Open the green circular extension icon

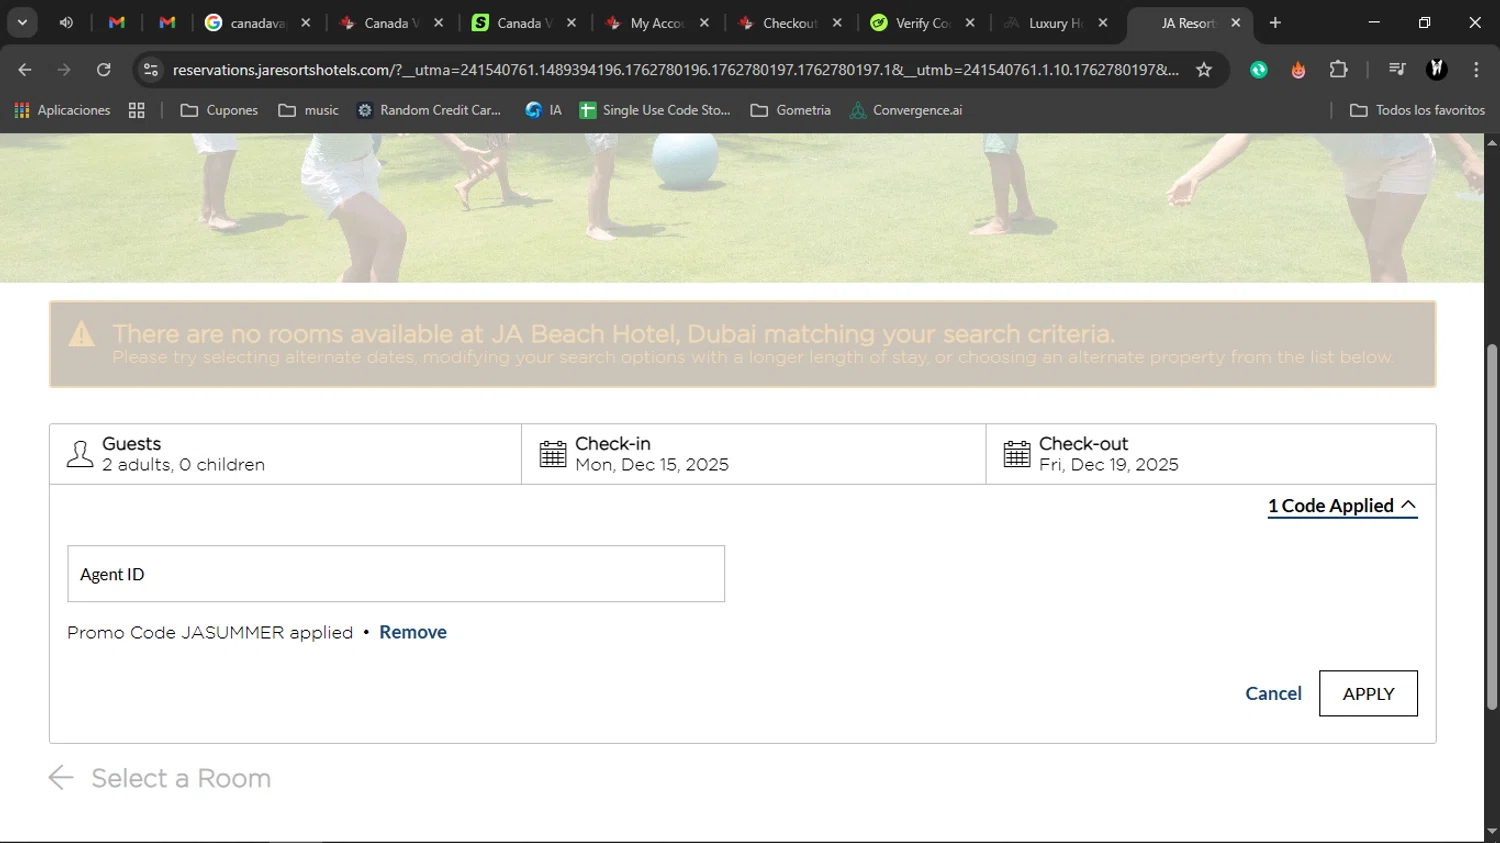coord(1259,69)
